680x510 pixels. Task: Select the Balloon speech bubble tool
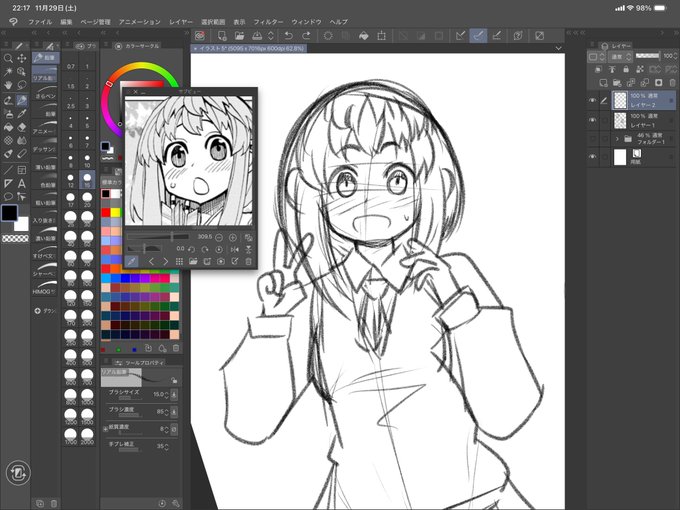(8, 197)
